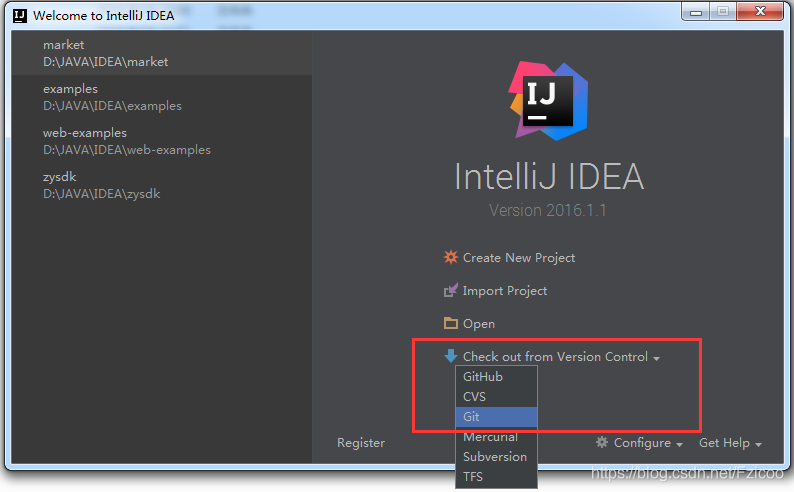Click the Create New Project link
The height and width of the screenshot is (492, 794).
point(519,258)
